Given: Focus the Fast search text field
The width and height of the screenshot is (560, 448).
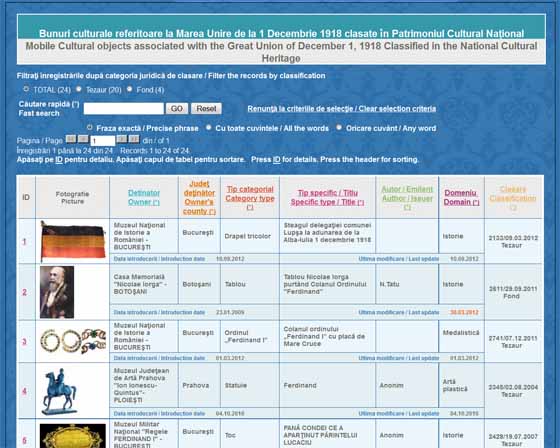Looking at the screenshot, I should [x=124, y=109].
